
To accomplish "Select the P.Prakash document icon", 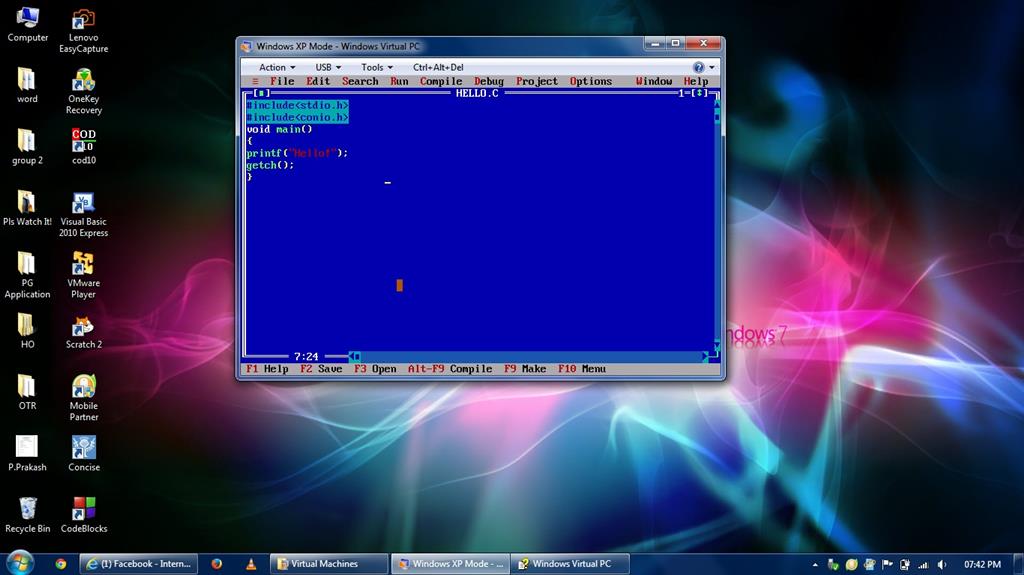I will 27,453.
